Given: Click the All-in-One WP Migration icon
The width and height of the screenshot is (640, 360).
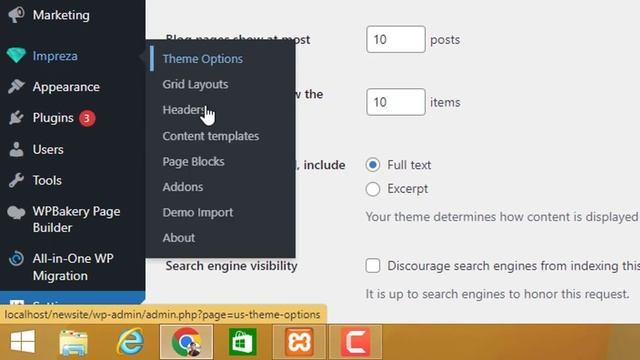Looking at the screenshot, I should [x=16, y=259].
